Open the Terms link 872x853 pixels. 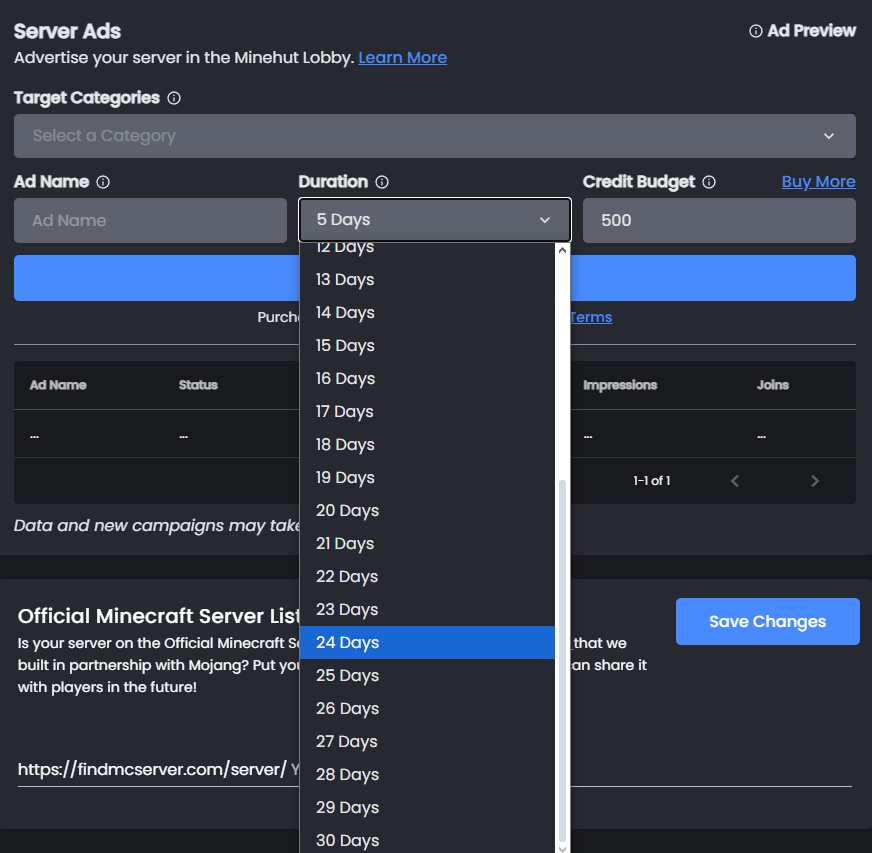tap(590, 317)
